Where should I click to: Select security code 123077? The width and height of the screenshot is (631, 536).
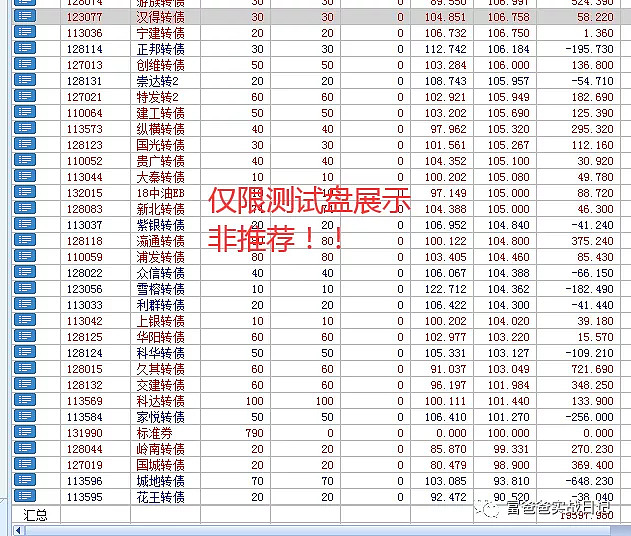pos(85,17)
